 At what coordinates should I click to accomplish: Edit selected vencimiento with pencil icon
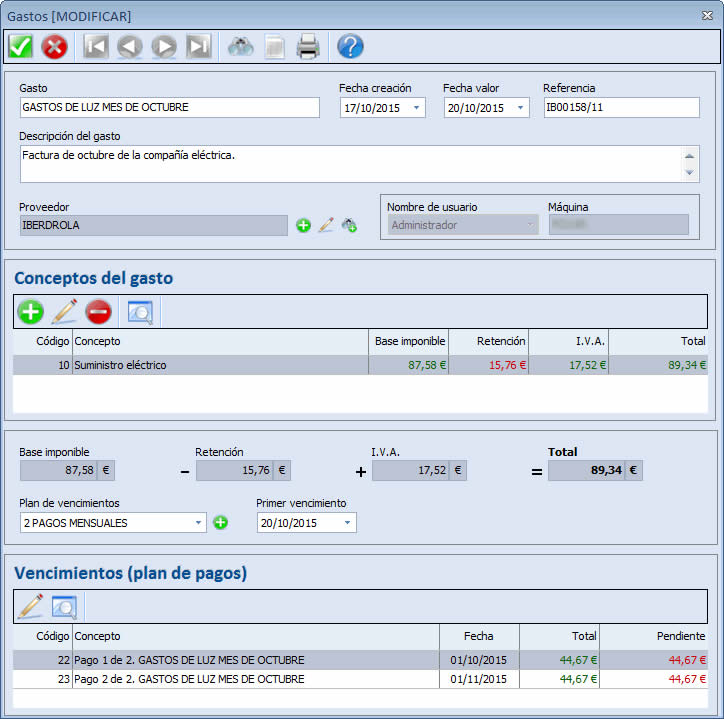click(30, 606)
